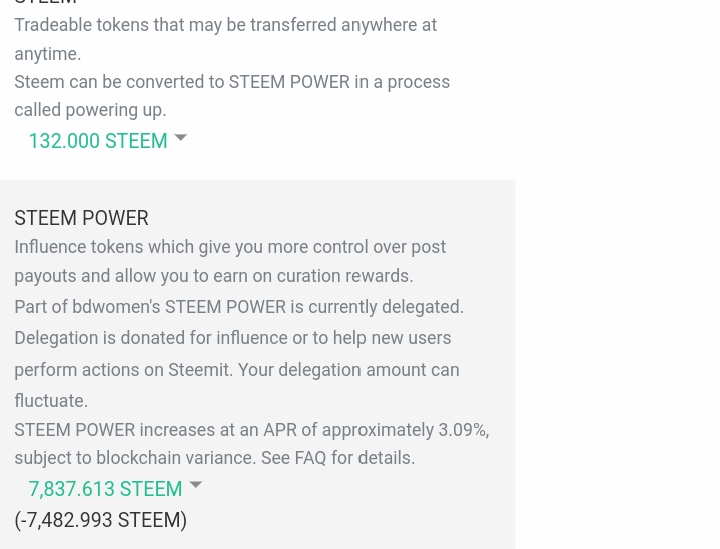Select the STEEM POWER section heading
720x549 pixels.
(81, 218)
